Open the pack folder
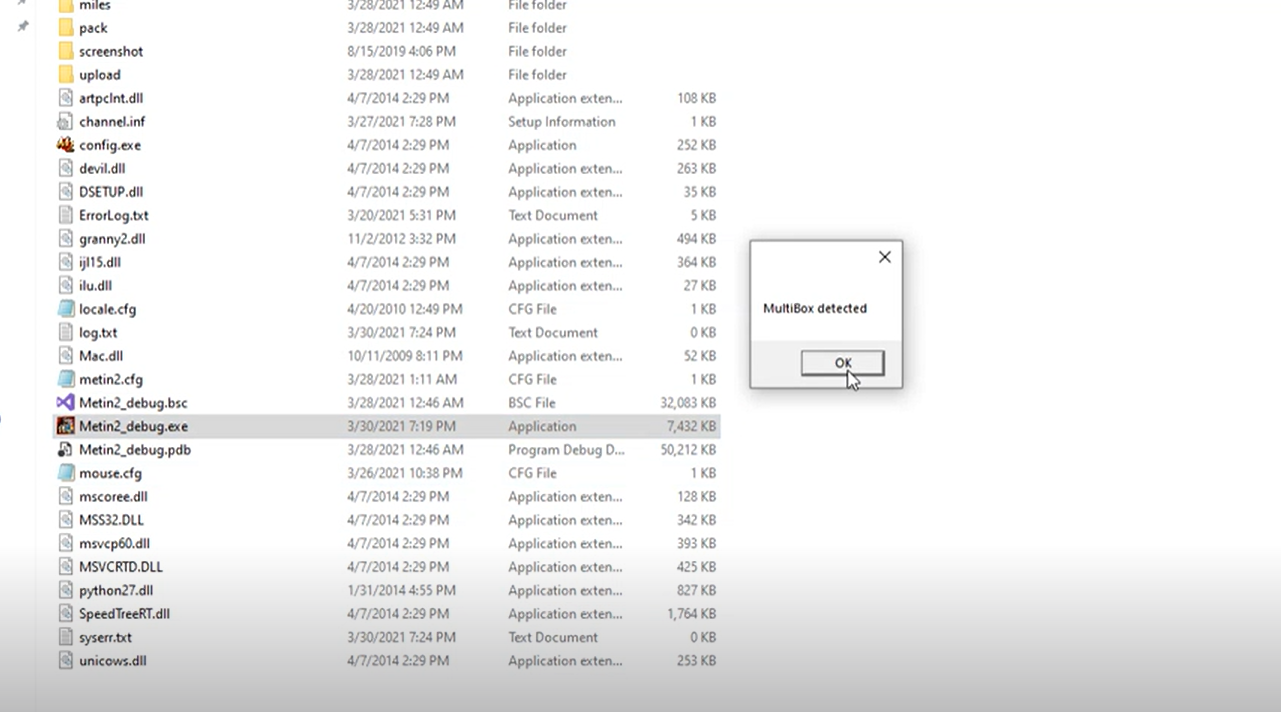Viewport: 1281px width, 712px height. [93, 28]
